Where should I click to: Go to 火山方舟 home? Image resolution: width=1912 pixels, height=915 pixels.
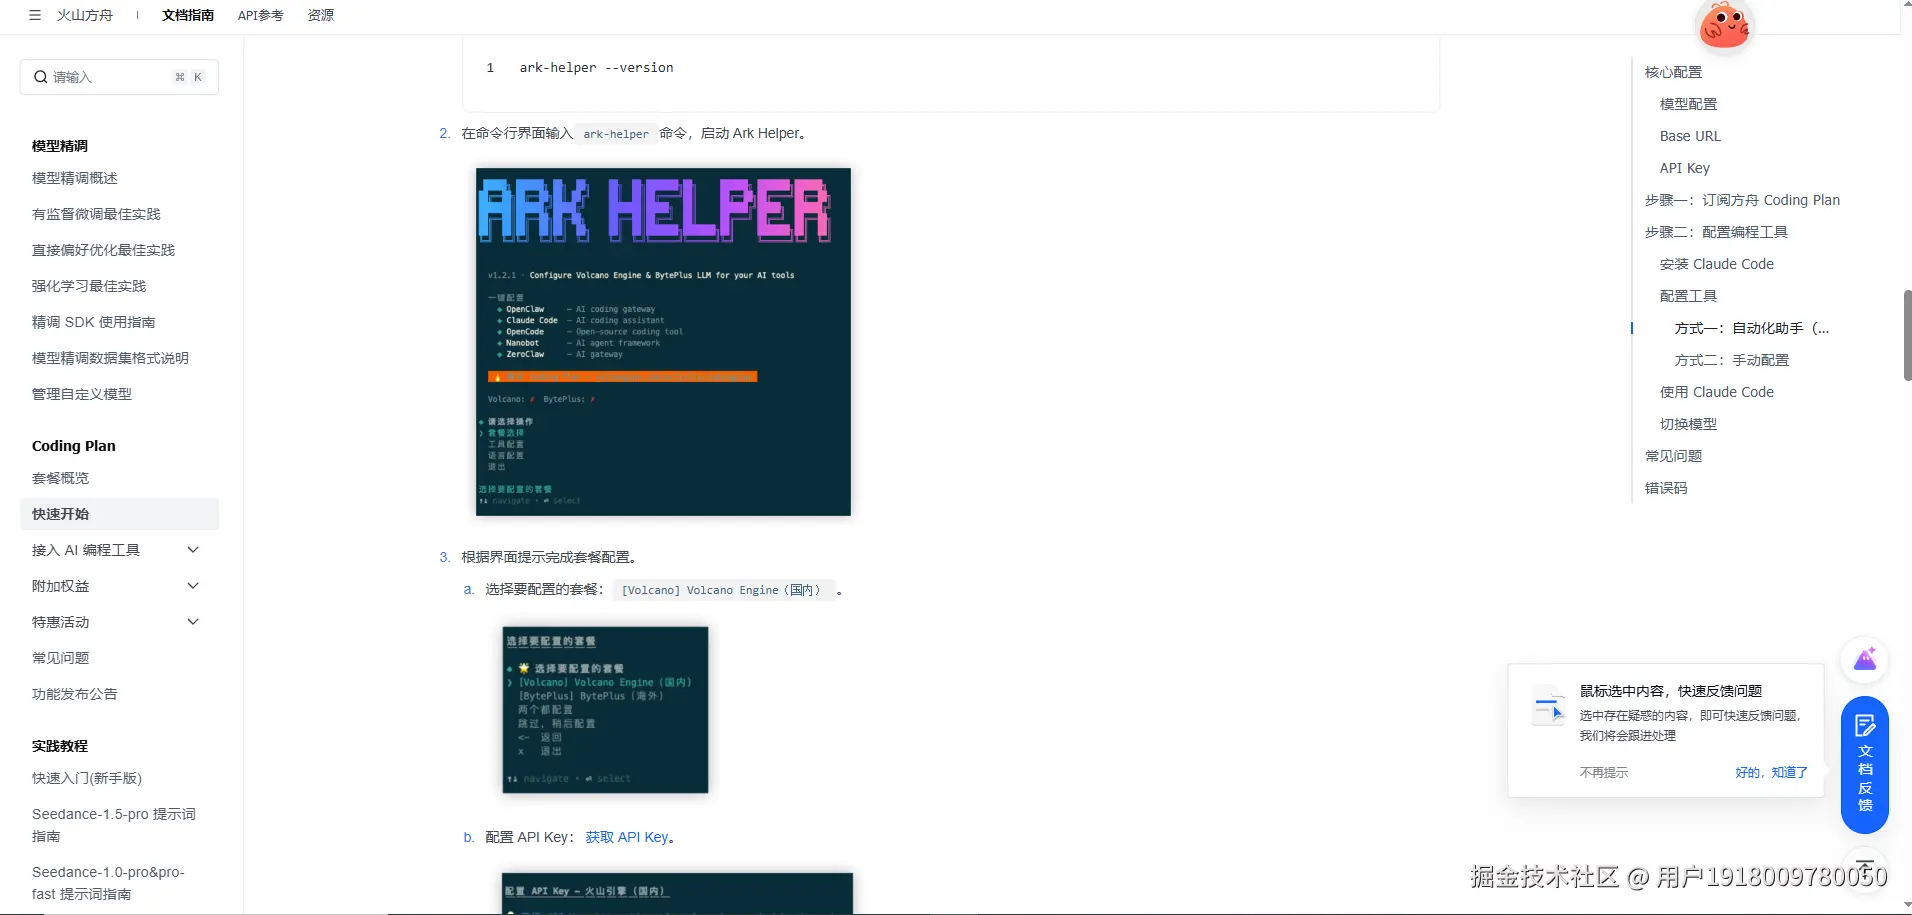tap(85, 15)
